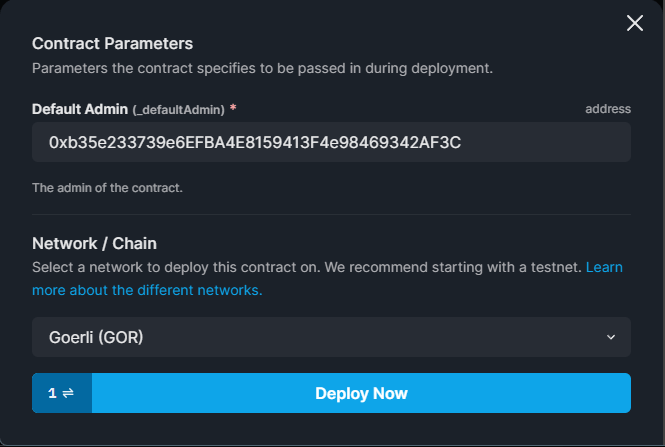This screenshot has height=447, width=665.
Task: Click the chevron arrow on network selector
Action: click(611, 337)
